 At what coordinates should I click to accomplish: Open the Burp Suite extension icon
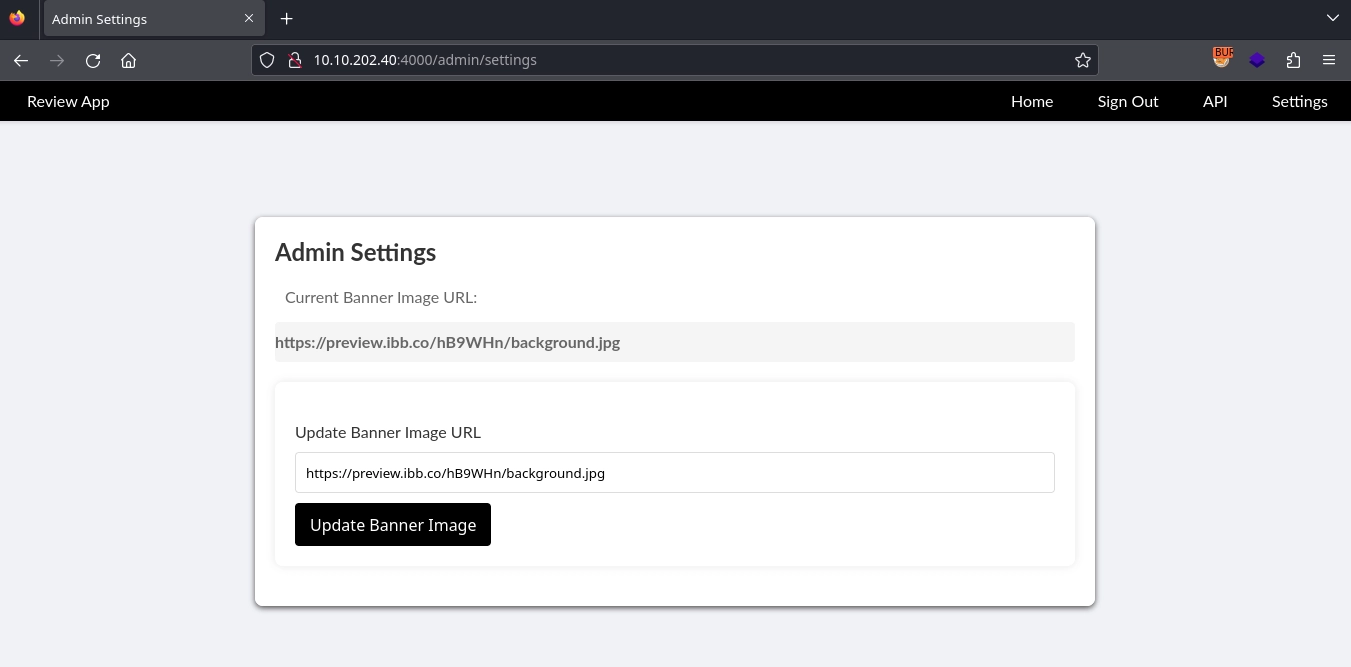[1221, 59]
